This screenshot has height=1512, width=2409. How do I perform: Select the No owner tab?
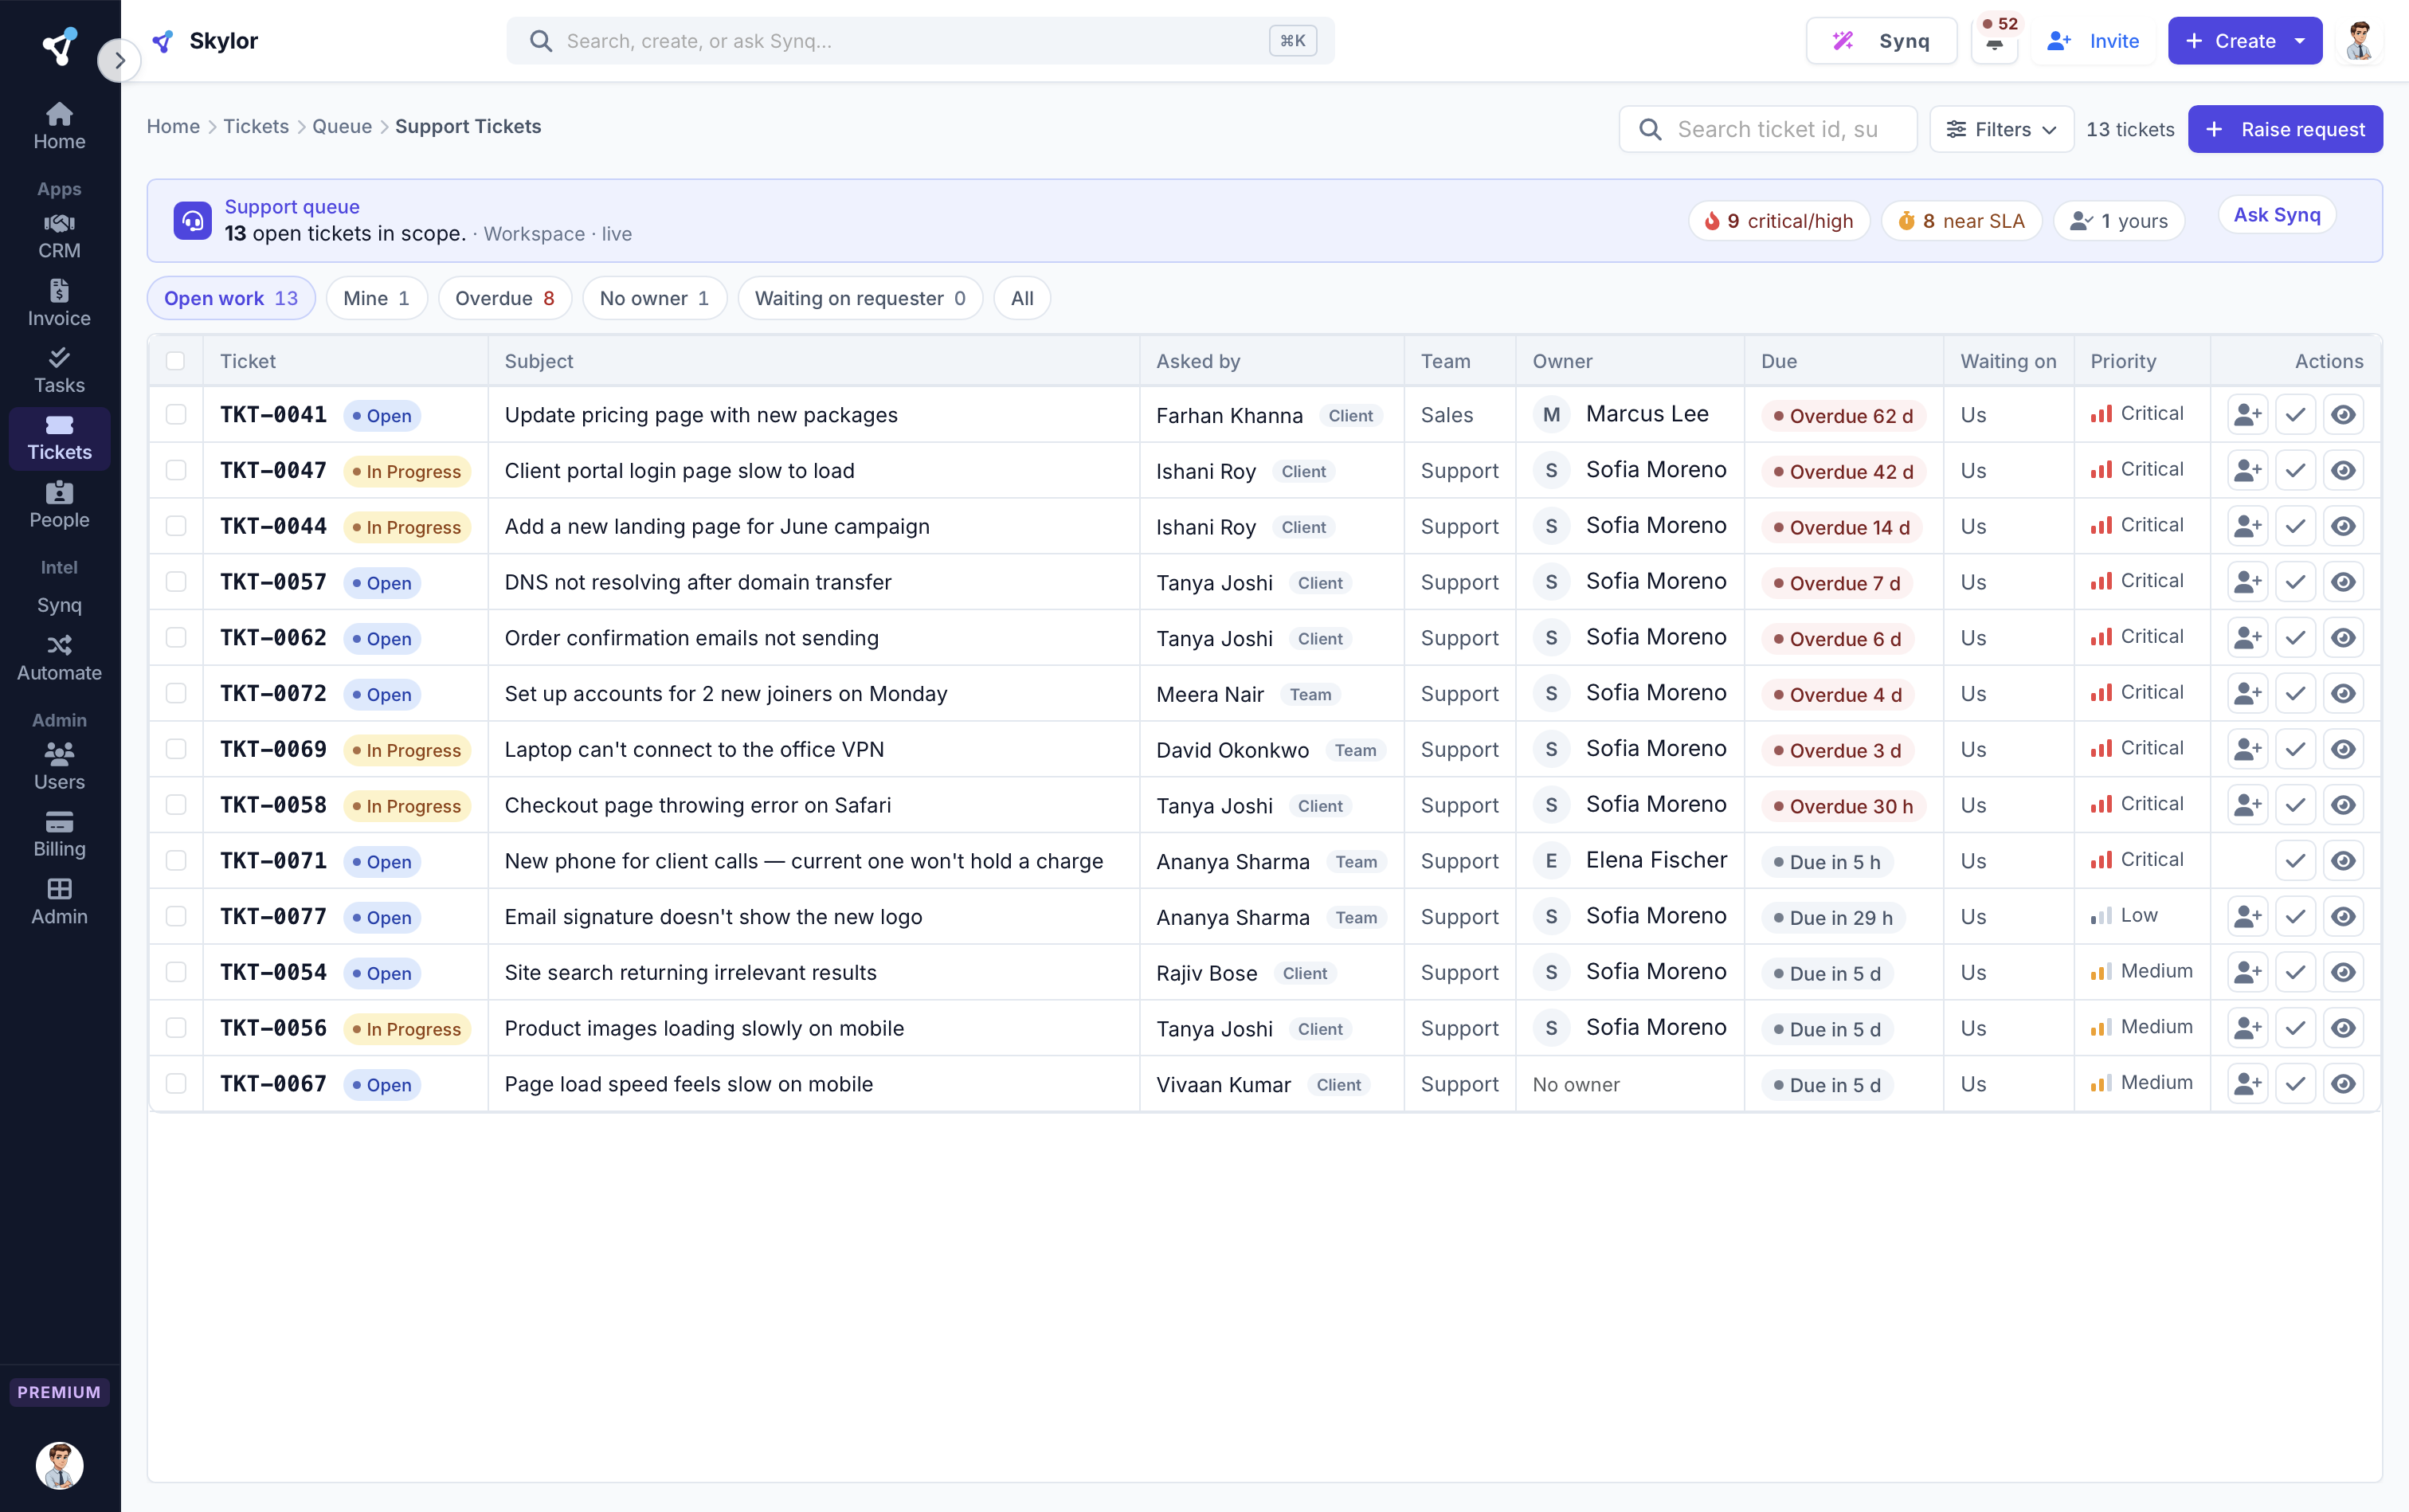pyautogui.click(x=654, y=298)
